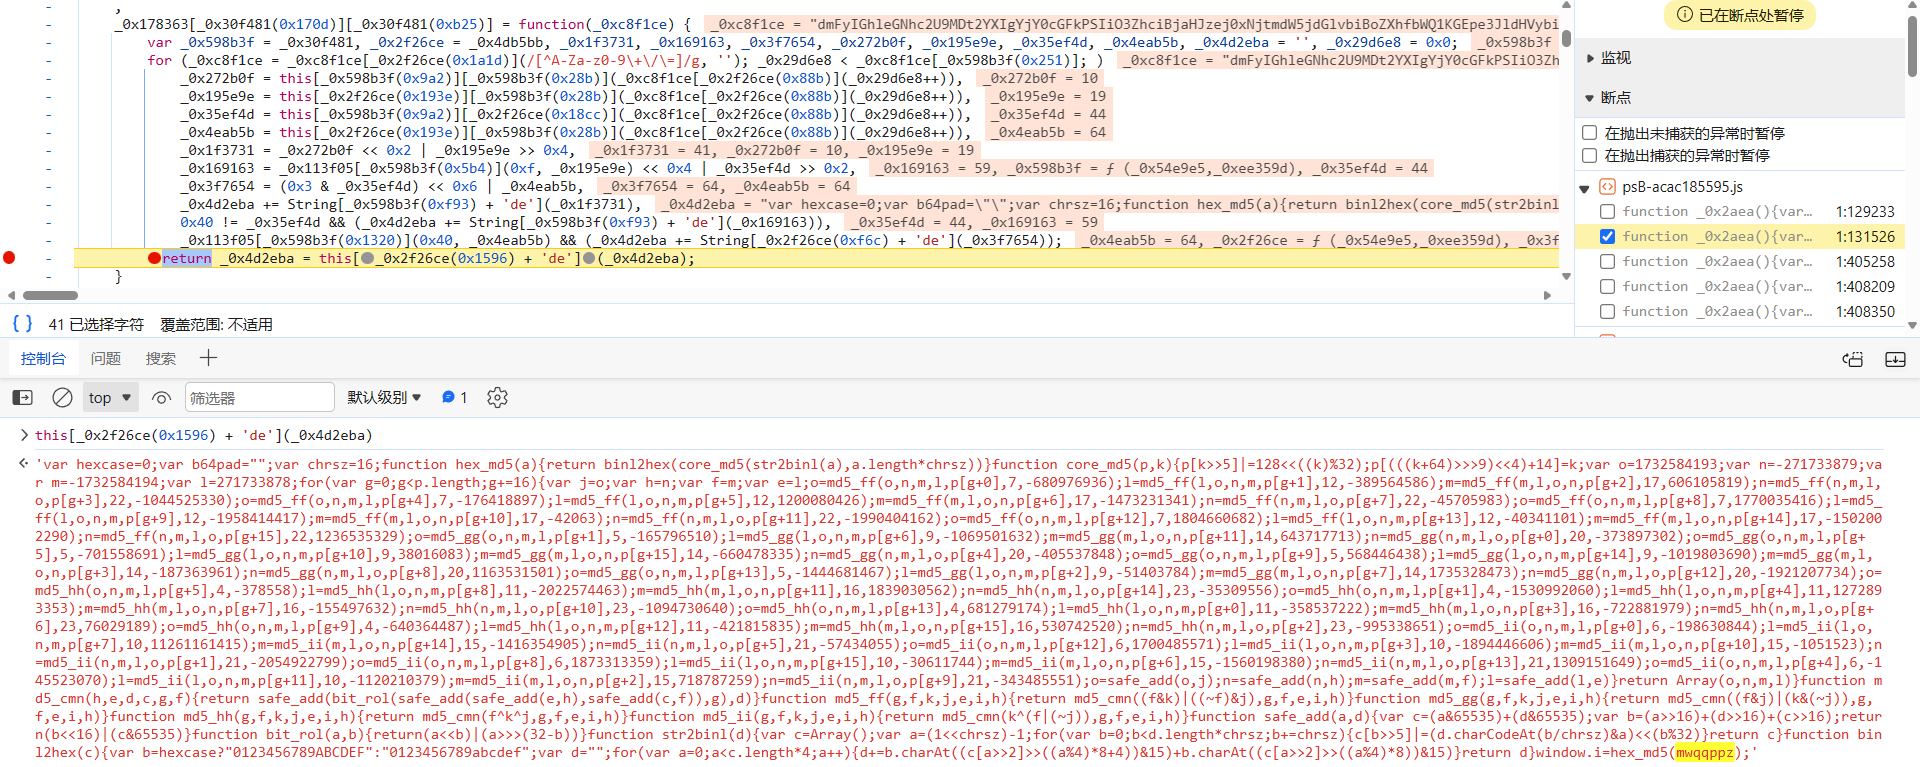Click the debugger sidebar vertical scrollbar
This screenshot has width=1920, height=767.
click(1912, 45)
